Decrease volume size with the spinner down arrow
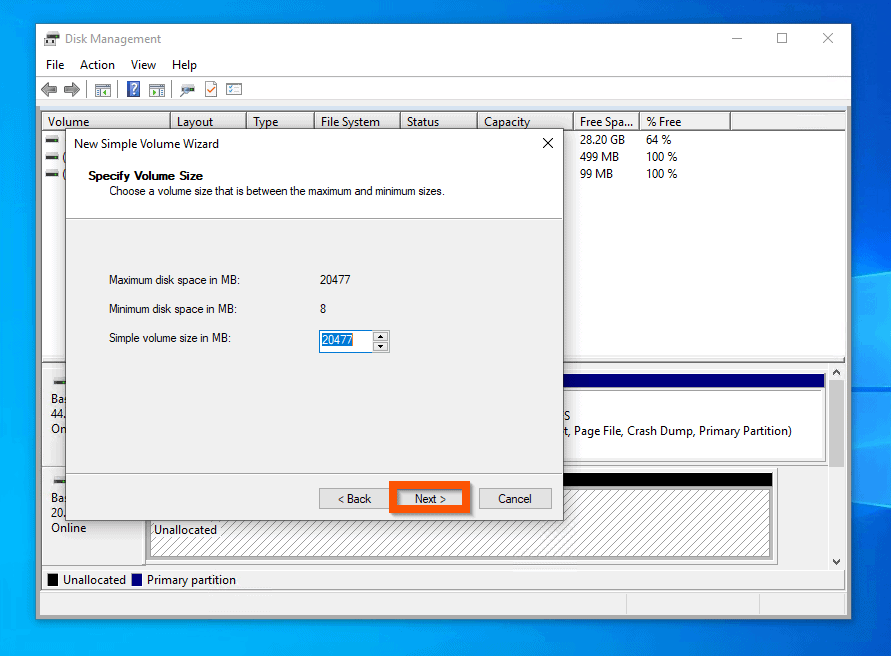891x656 pixels. (x=381, y=345)
